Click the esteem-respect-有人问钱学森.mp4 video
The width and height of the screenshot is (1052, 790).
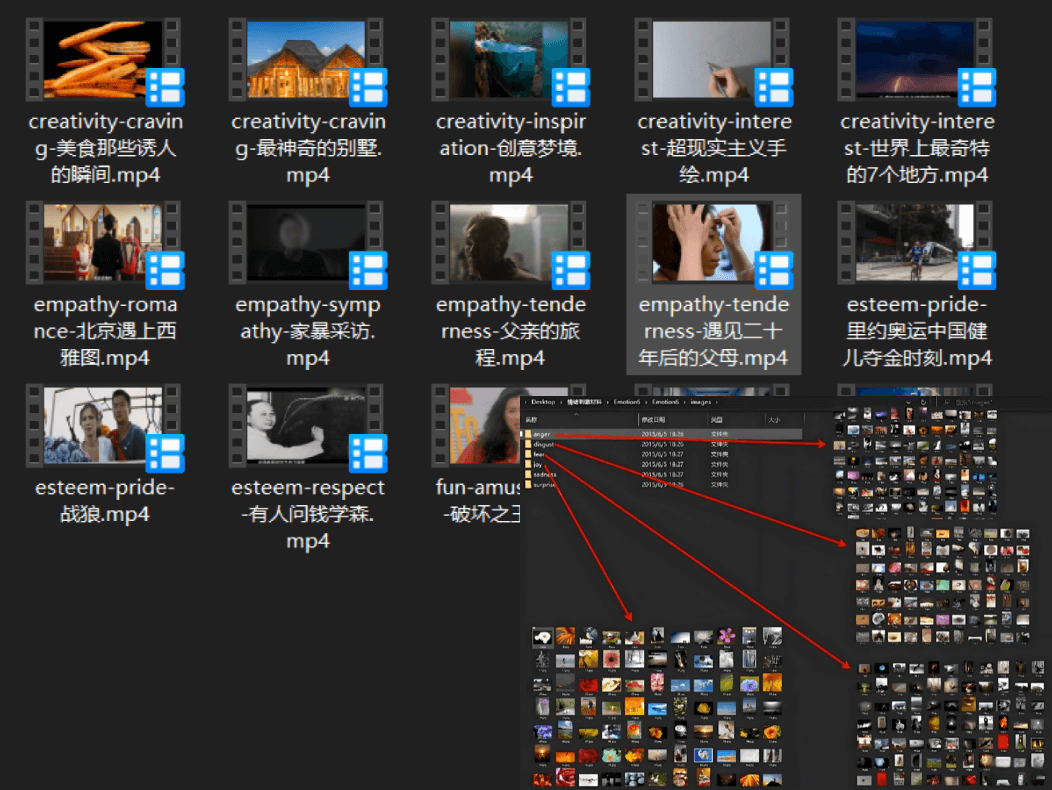pos(308,468)
